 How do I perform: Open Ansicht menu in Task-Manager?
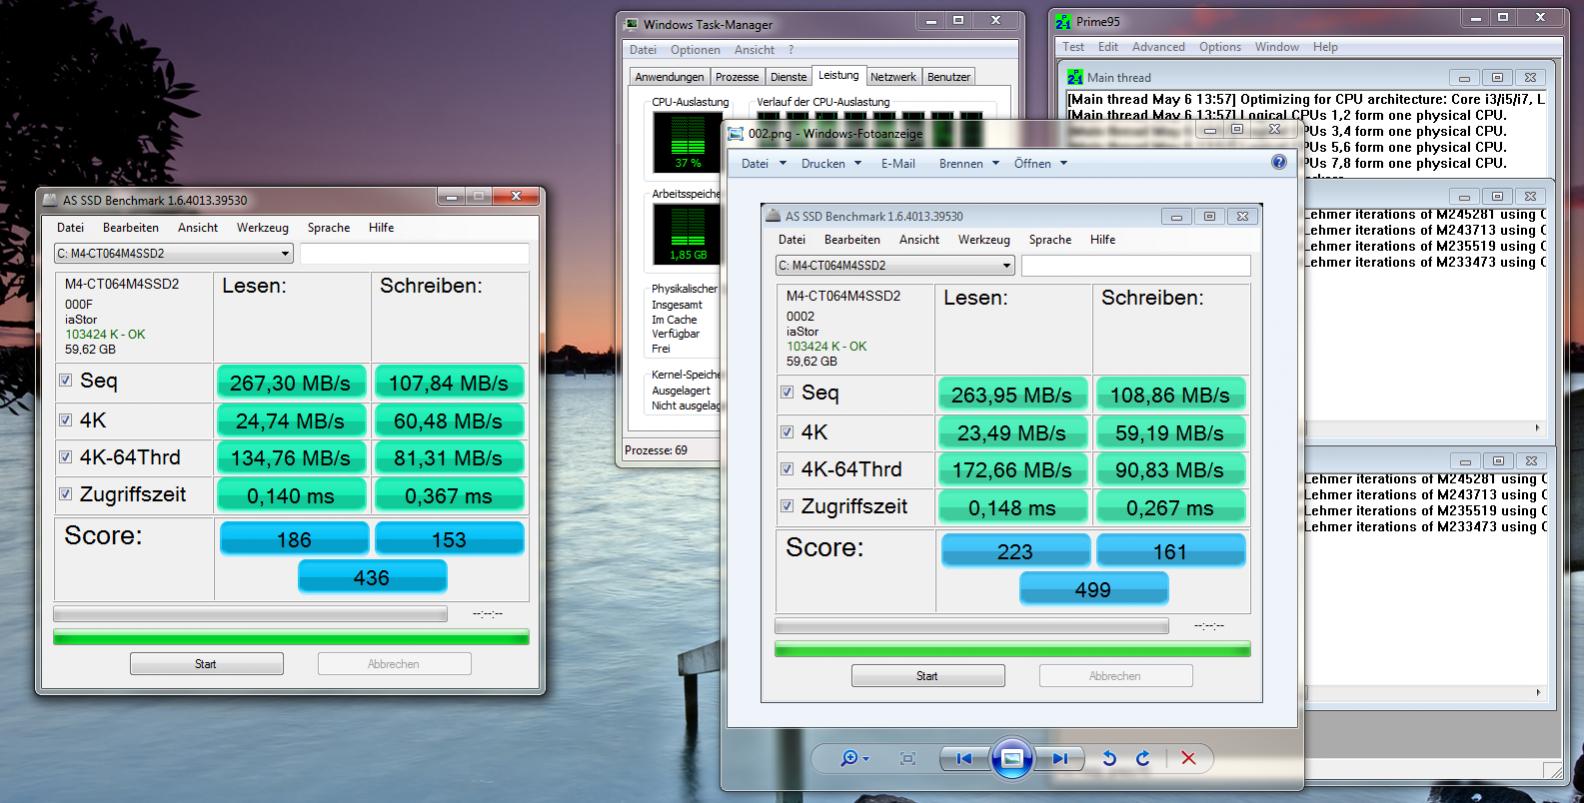[x=754, y=50]
